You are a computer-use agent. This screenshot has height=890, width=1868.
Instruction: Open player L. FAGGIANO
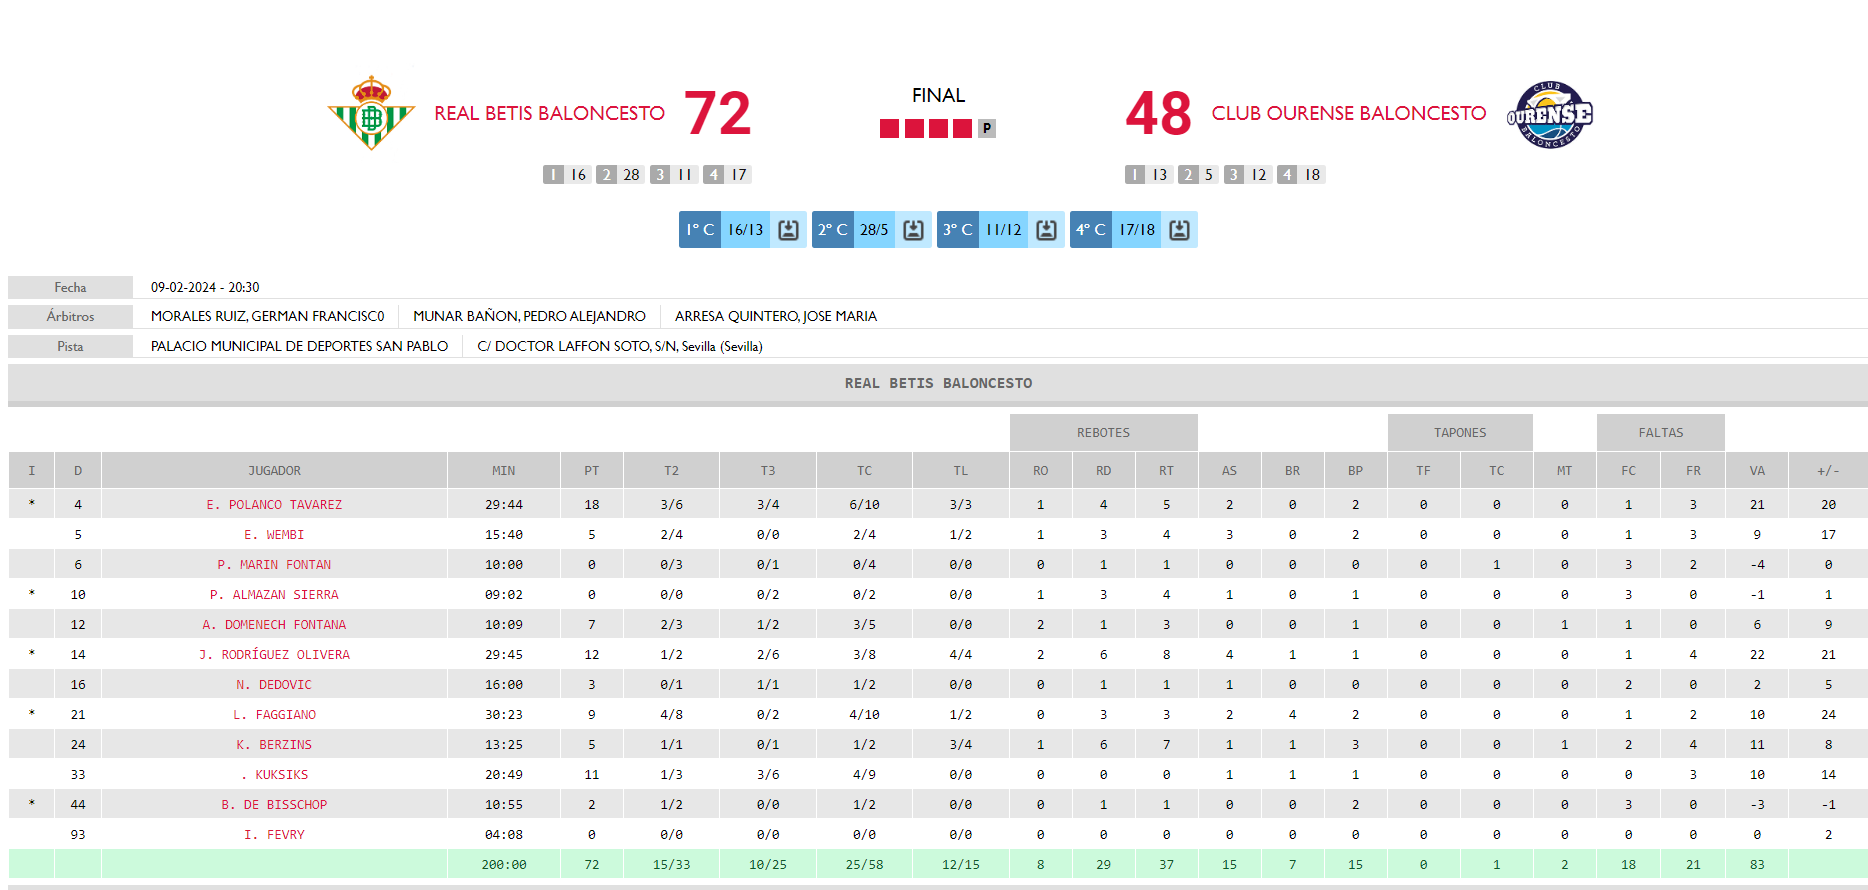pos(274,715)
